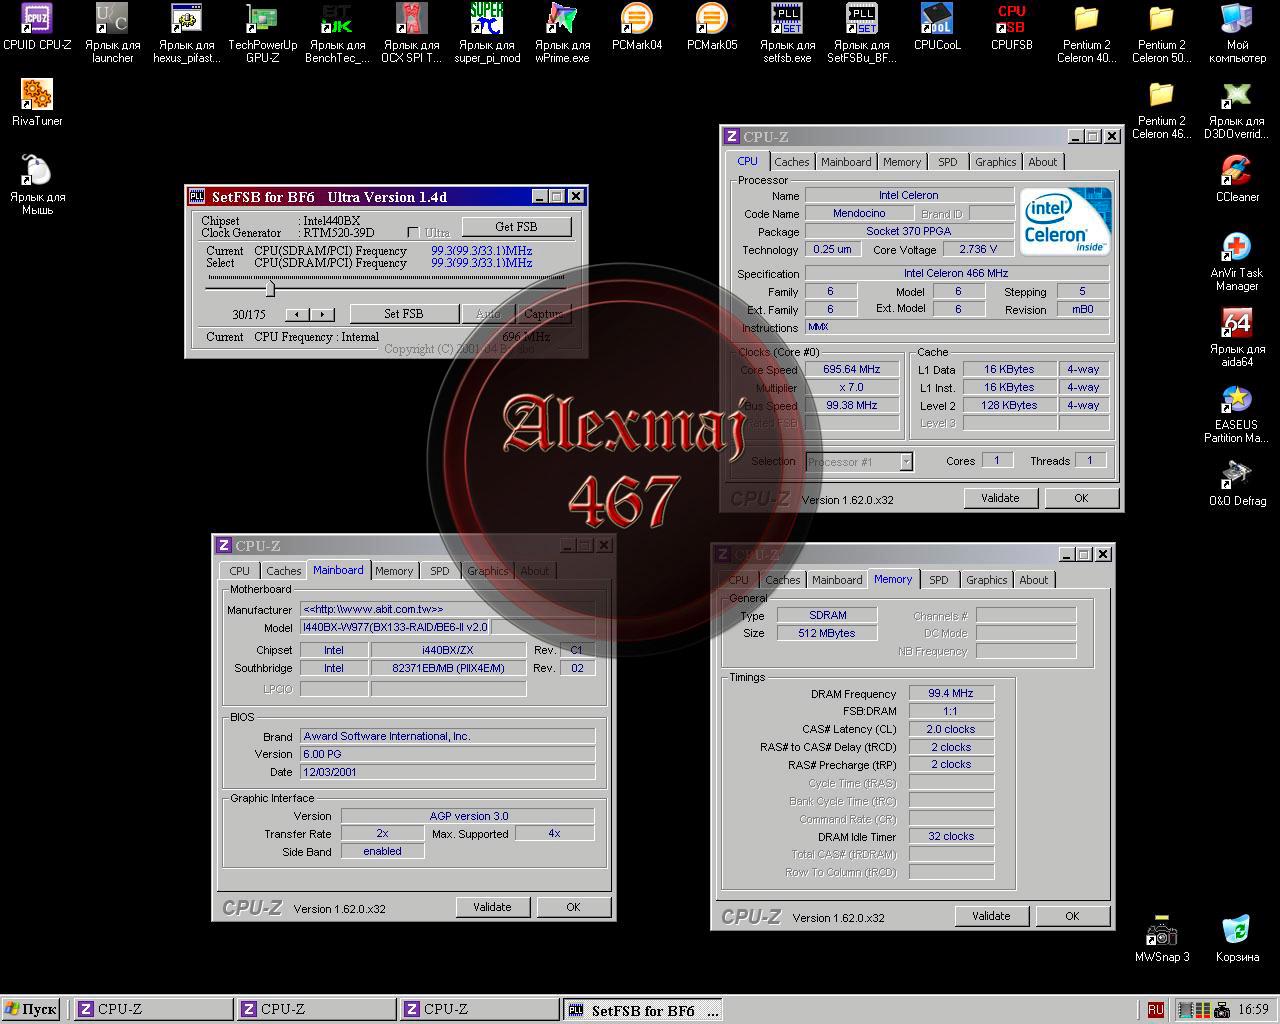Open the About tab in CPU window

point(1042,162)
